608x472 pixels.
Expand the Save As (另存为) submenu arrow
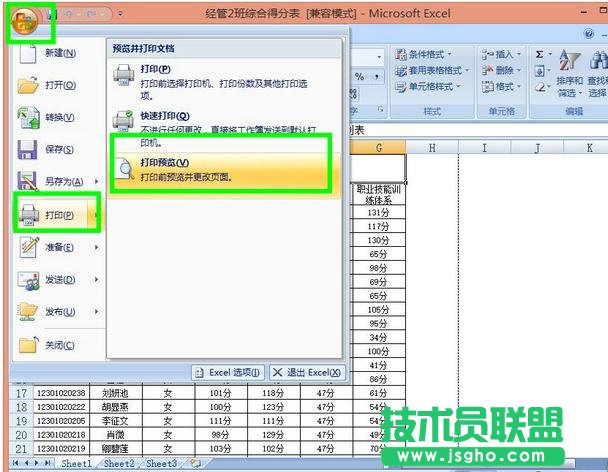click(96, 181)
